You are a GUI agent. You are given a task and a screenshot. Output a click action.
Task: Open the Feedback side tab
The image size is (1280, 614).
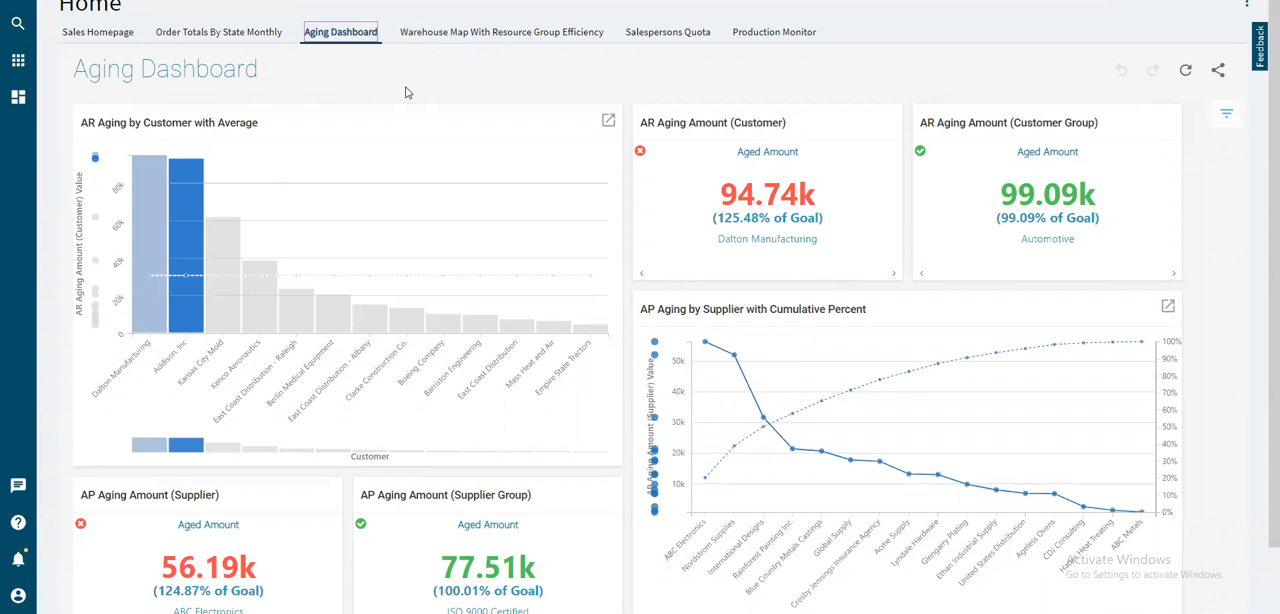1260,47
